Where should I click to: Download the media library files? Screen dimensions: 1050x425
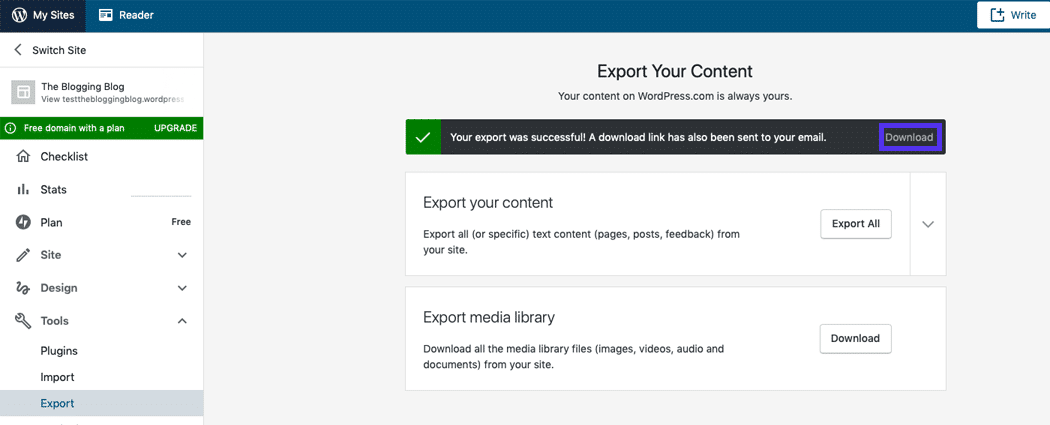pyautogui.click(x=855, y=339)
